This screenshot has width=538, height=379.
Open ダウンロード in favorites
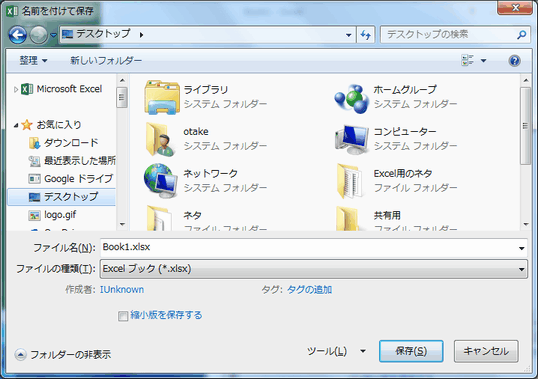(x=64, y=143)
